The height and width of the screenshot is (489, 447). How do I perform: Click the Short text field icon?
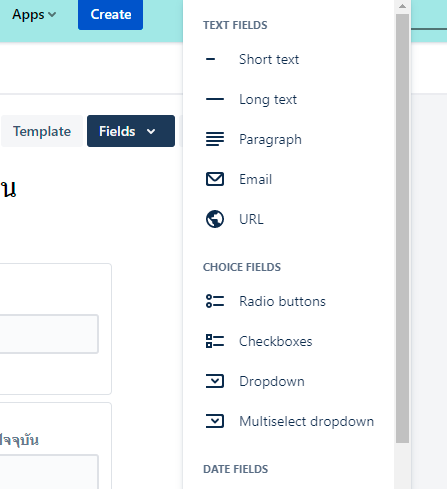(211, 60)
